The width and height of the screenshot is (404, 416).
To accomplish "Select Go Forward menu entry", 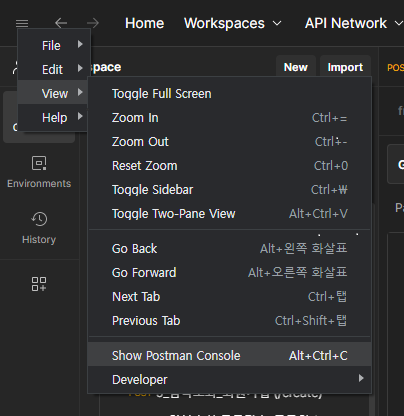I will [229, 273].
